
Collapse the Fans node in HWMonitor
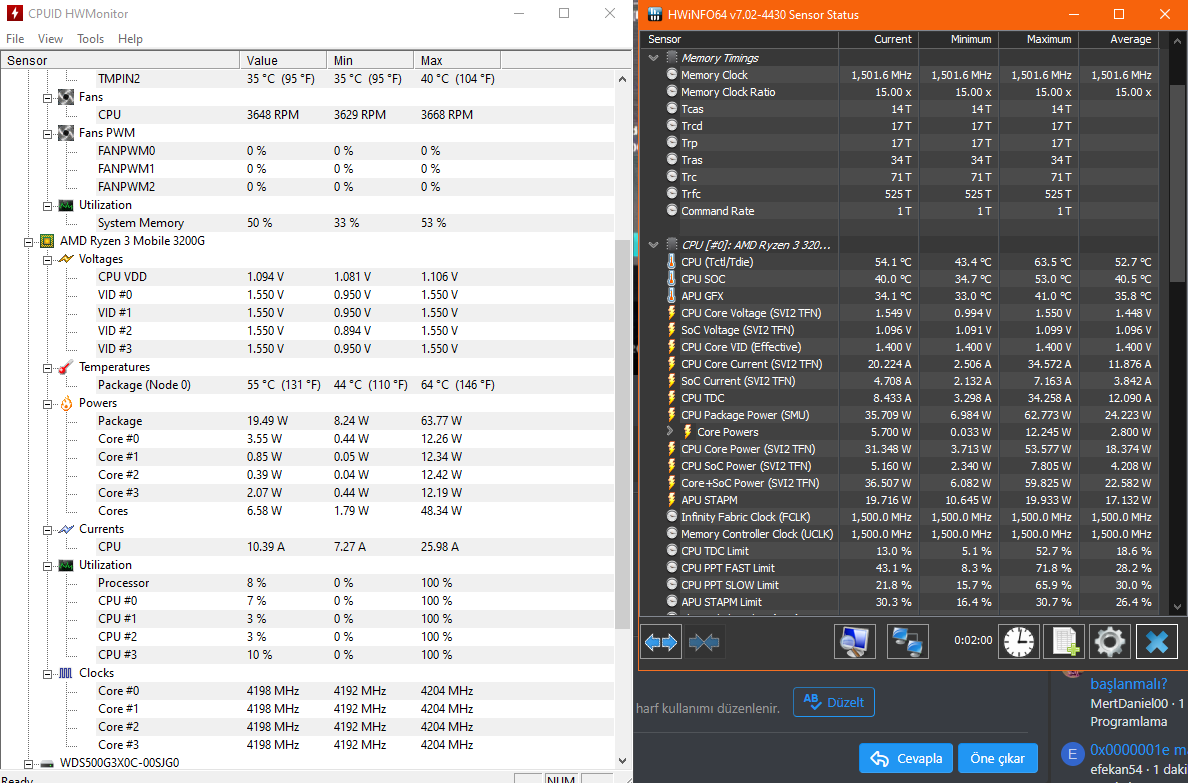pos(48,98)
